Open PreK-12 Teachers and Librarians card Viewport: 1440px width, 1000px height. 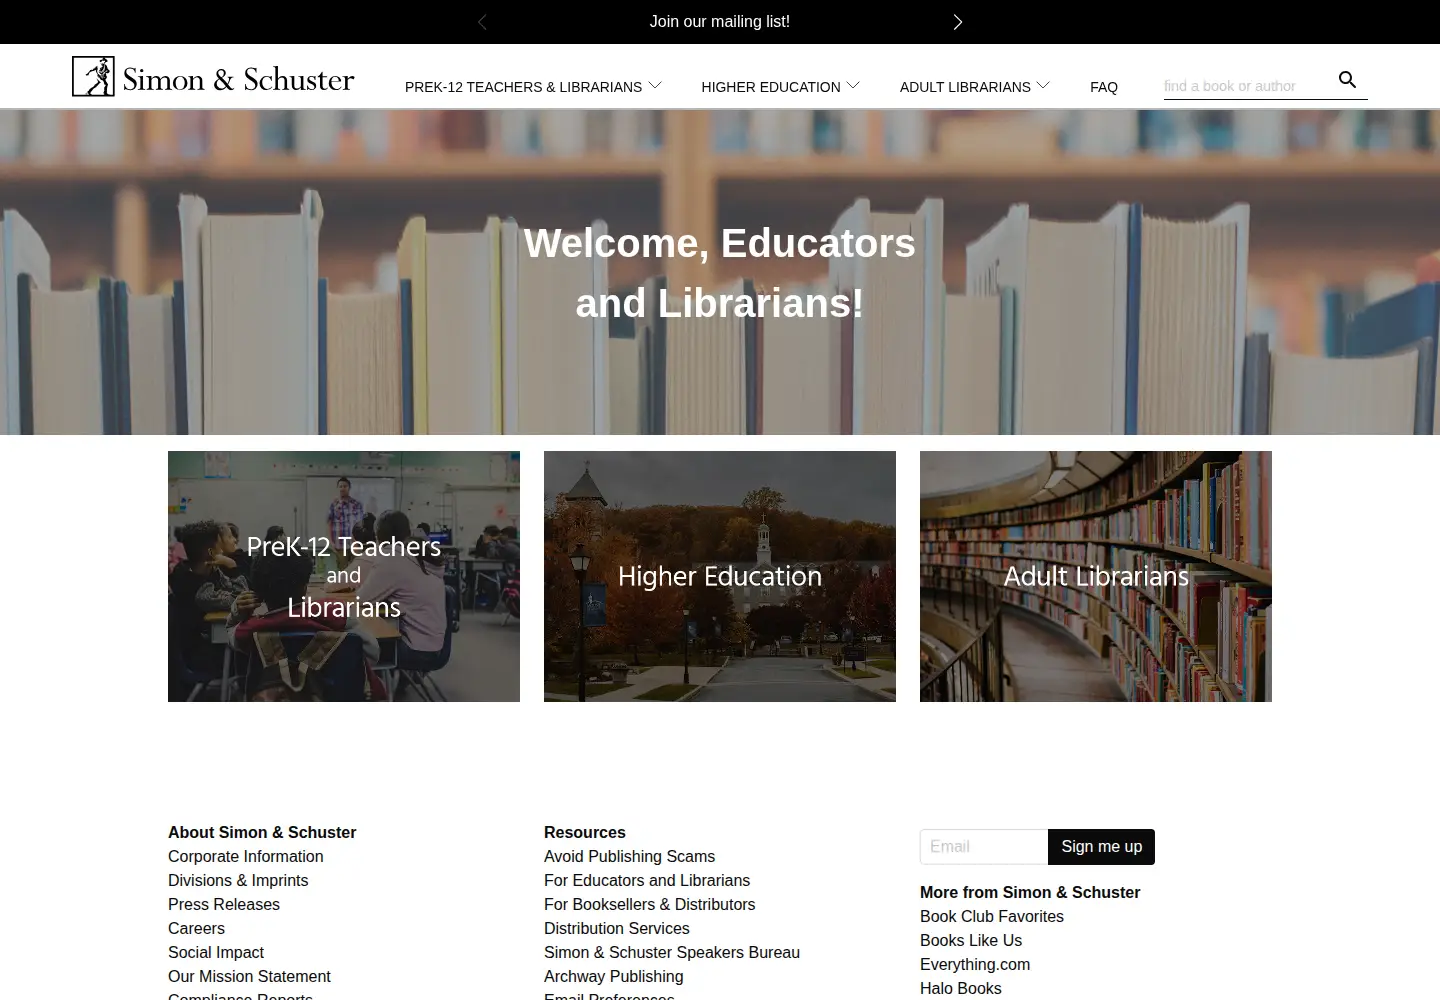[x=344, y=576]
